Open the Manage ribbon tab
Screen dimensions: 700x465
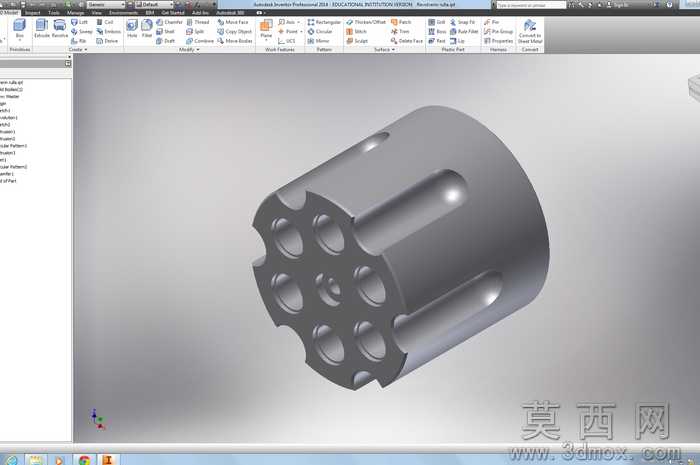click(75, 13)
